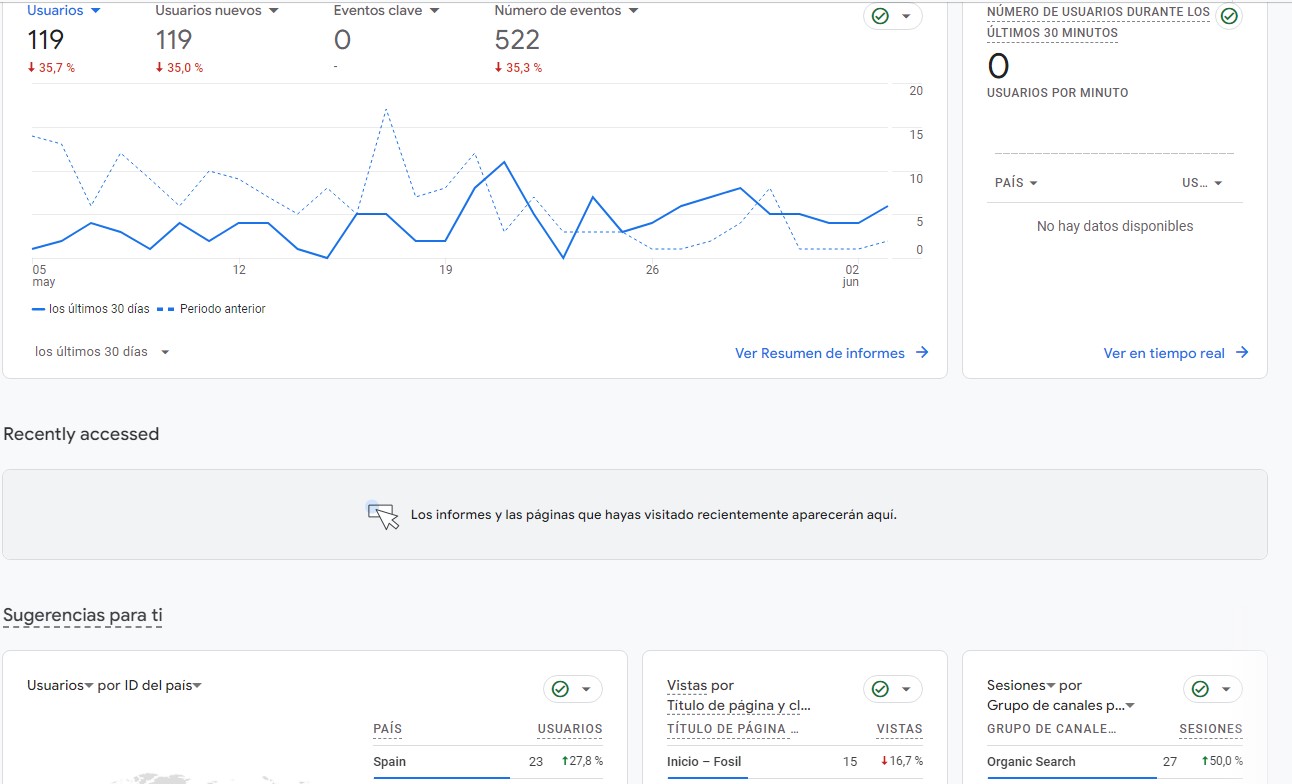Click the PAÍS column header in country card
1292x784 pixels.
click(x=387, y=729)
